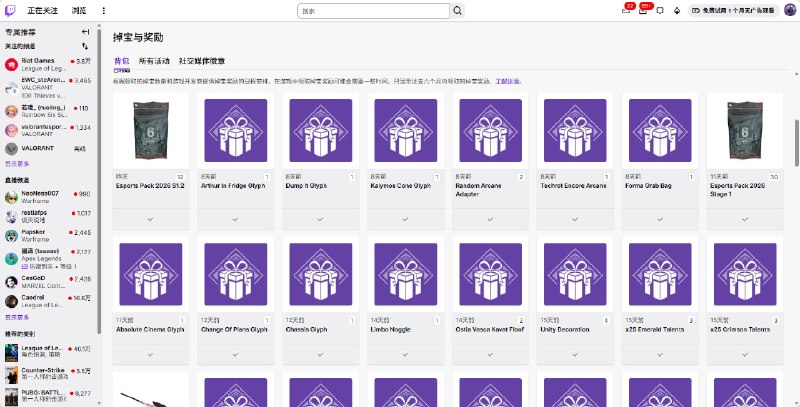
Task: Open PUBG: BATTLEGROUNDS category row
Action: point(48,396)
